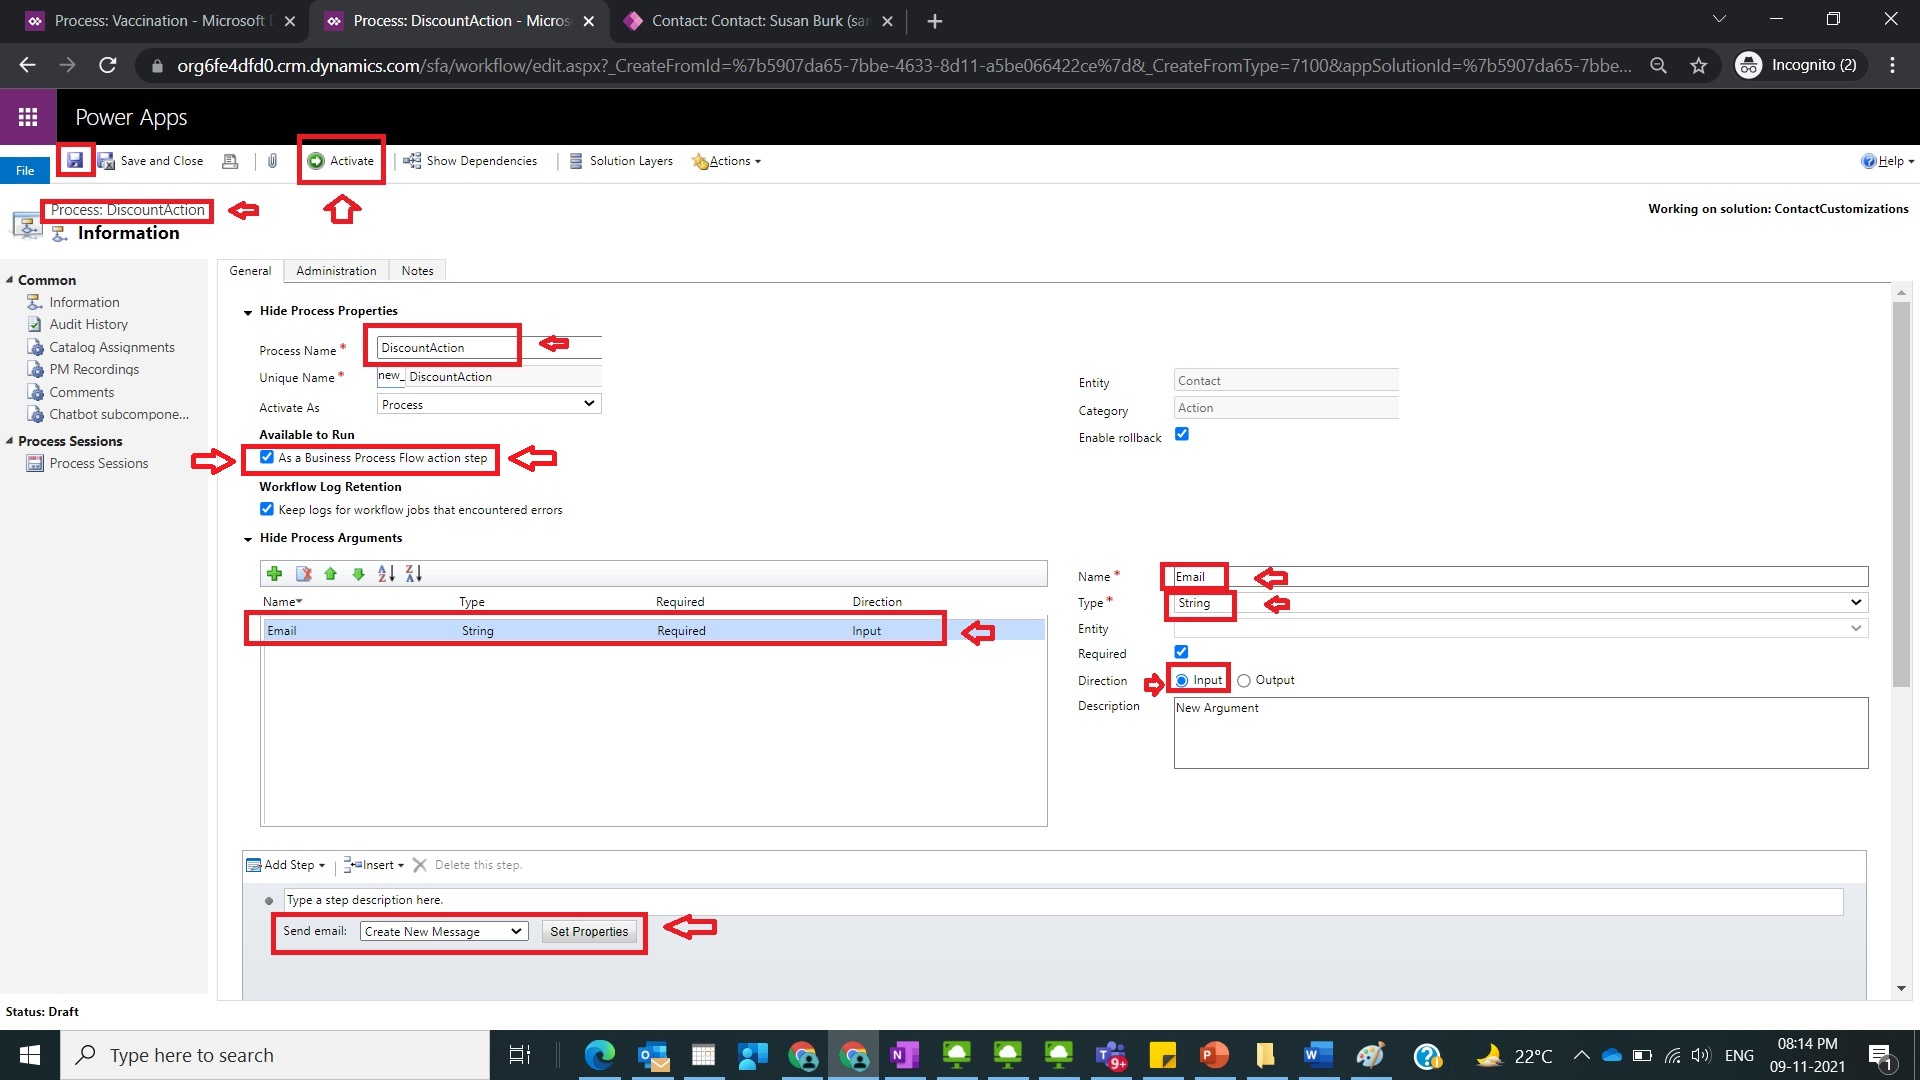The width and height of the screenshot is (1920, 1080).
Task: Sort arguments with the A-Z sort icon
Action: tap(387, 573)
